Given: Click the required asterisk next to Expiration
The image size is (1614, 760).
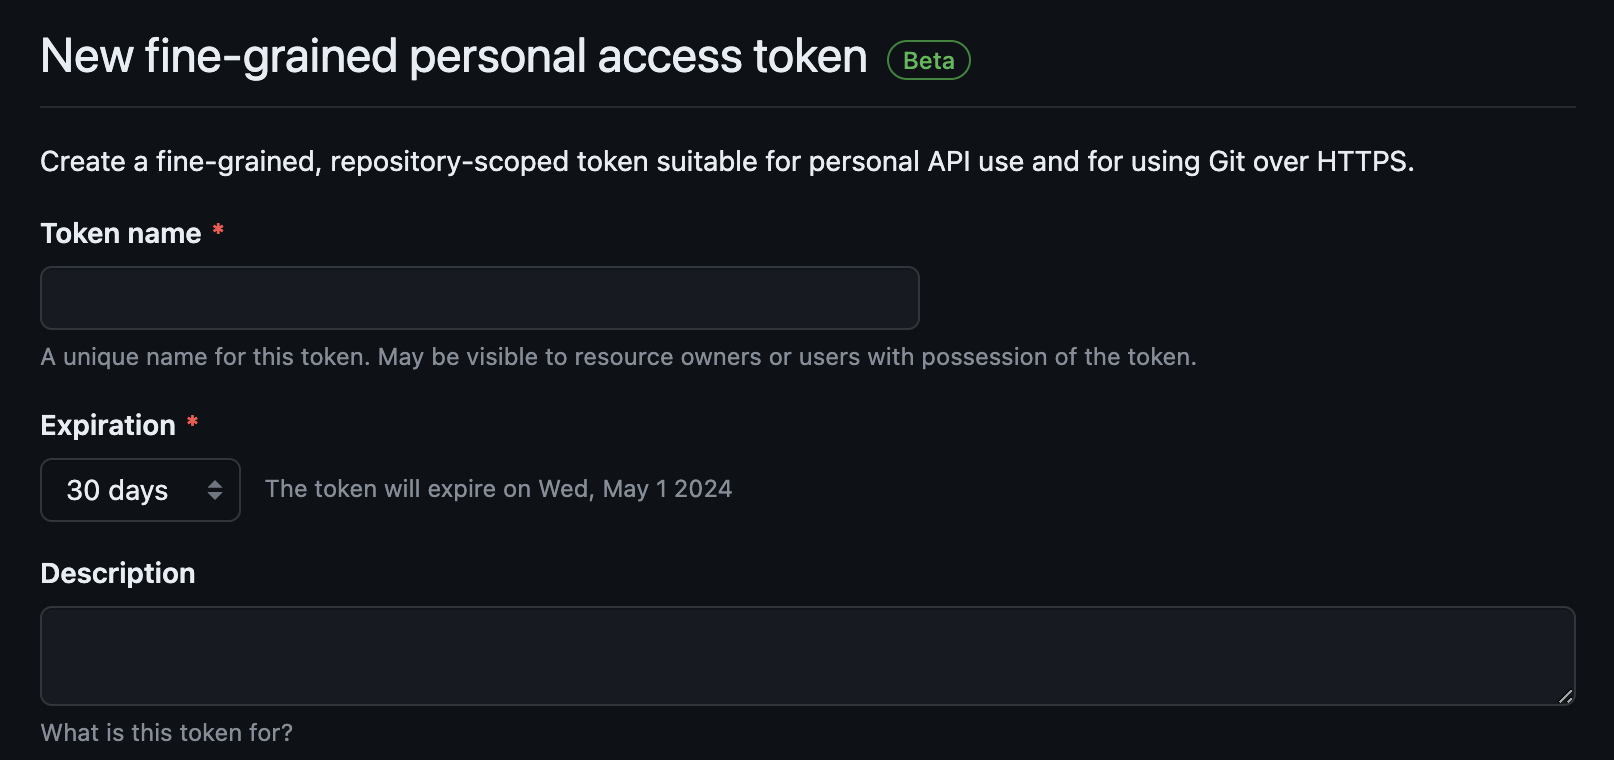Looking at the screenshot, I should tap(192, 420).
